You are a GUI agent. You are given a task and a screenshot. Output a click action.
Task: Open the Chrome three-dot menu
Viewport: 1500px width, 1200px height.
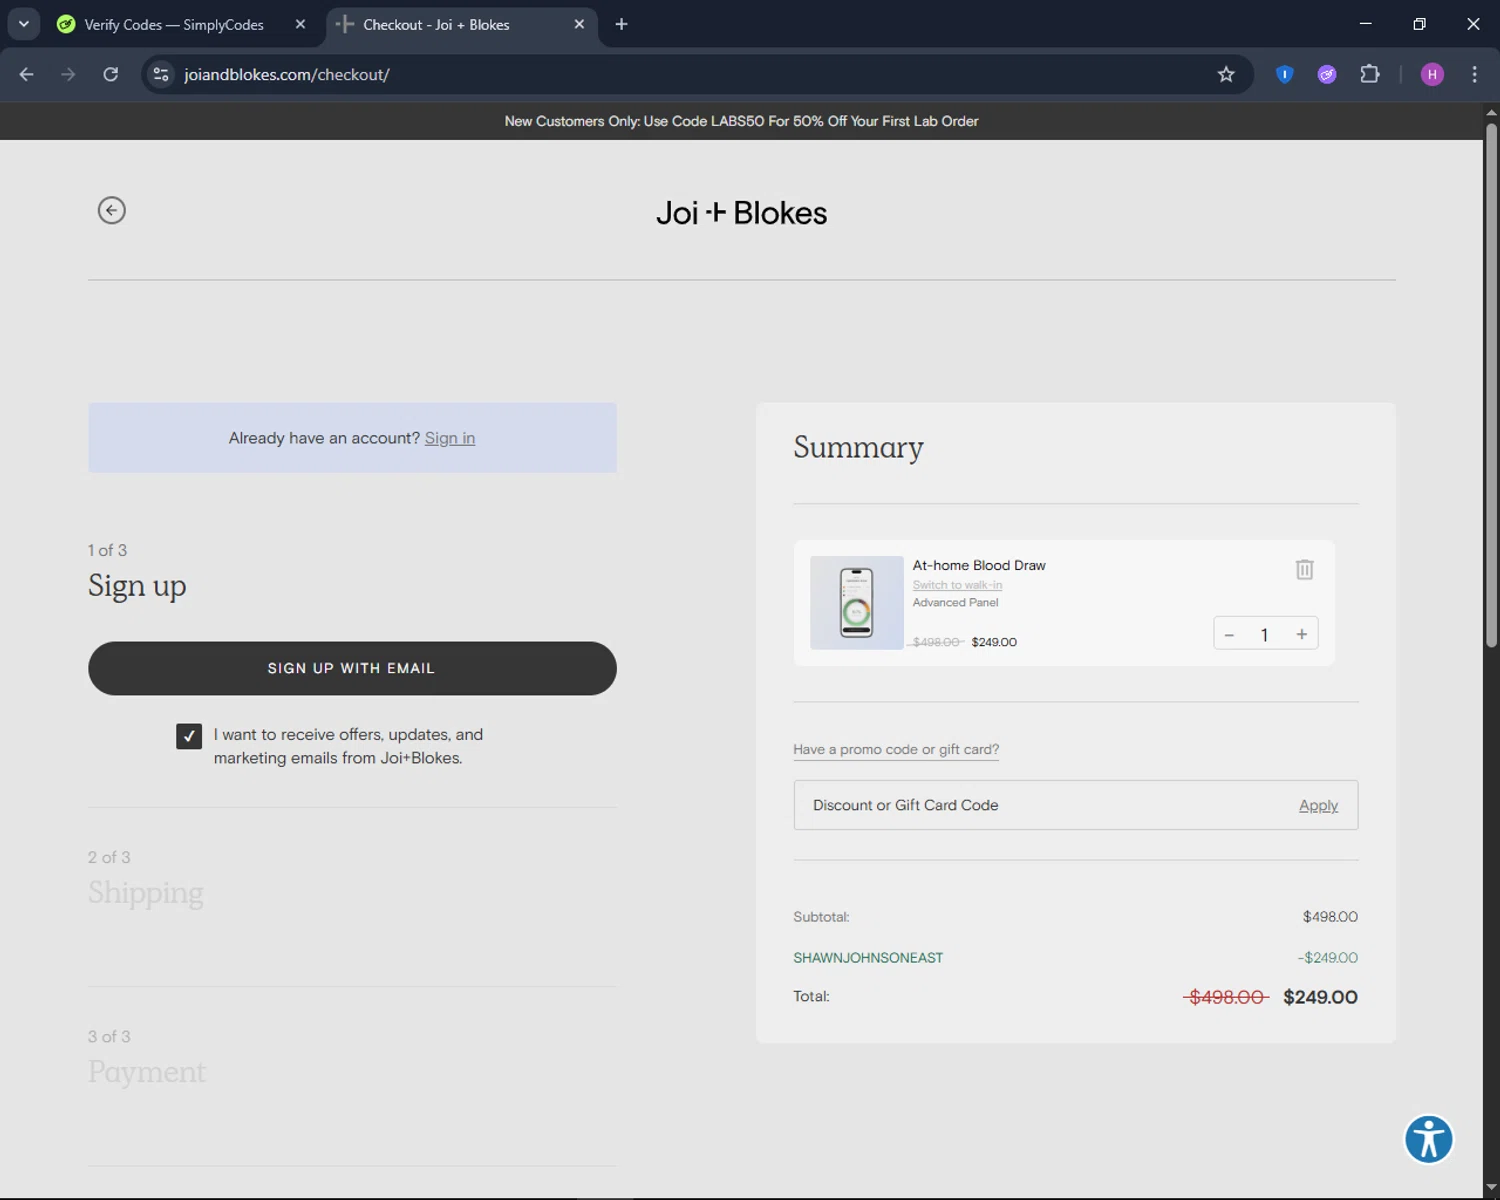click(1474, 74)
